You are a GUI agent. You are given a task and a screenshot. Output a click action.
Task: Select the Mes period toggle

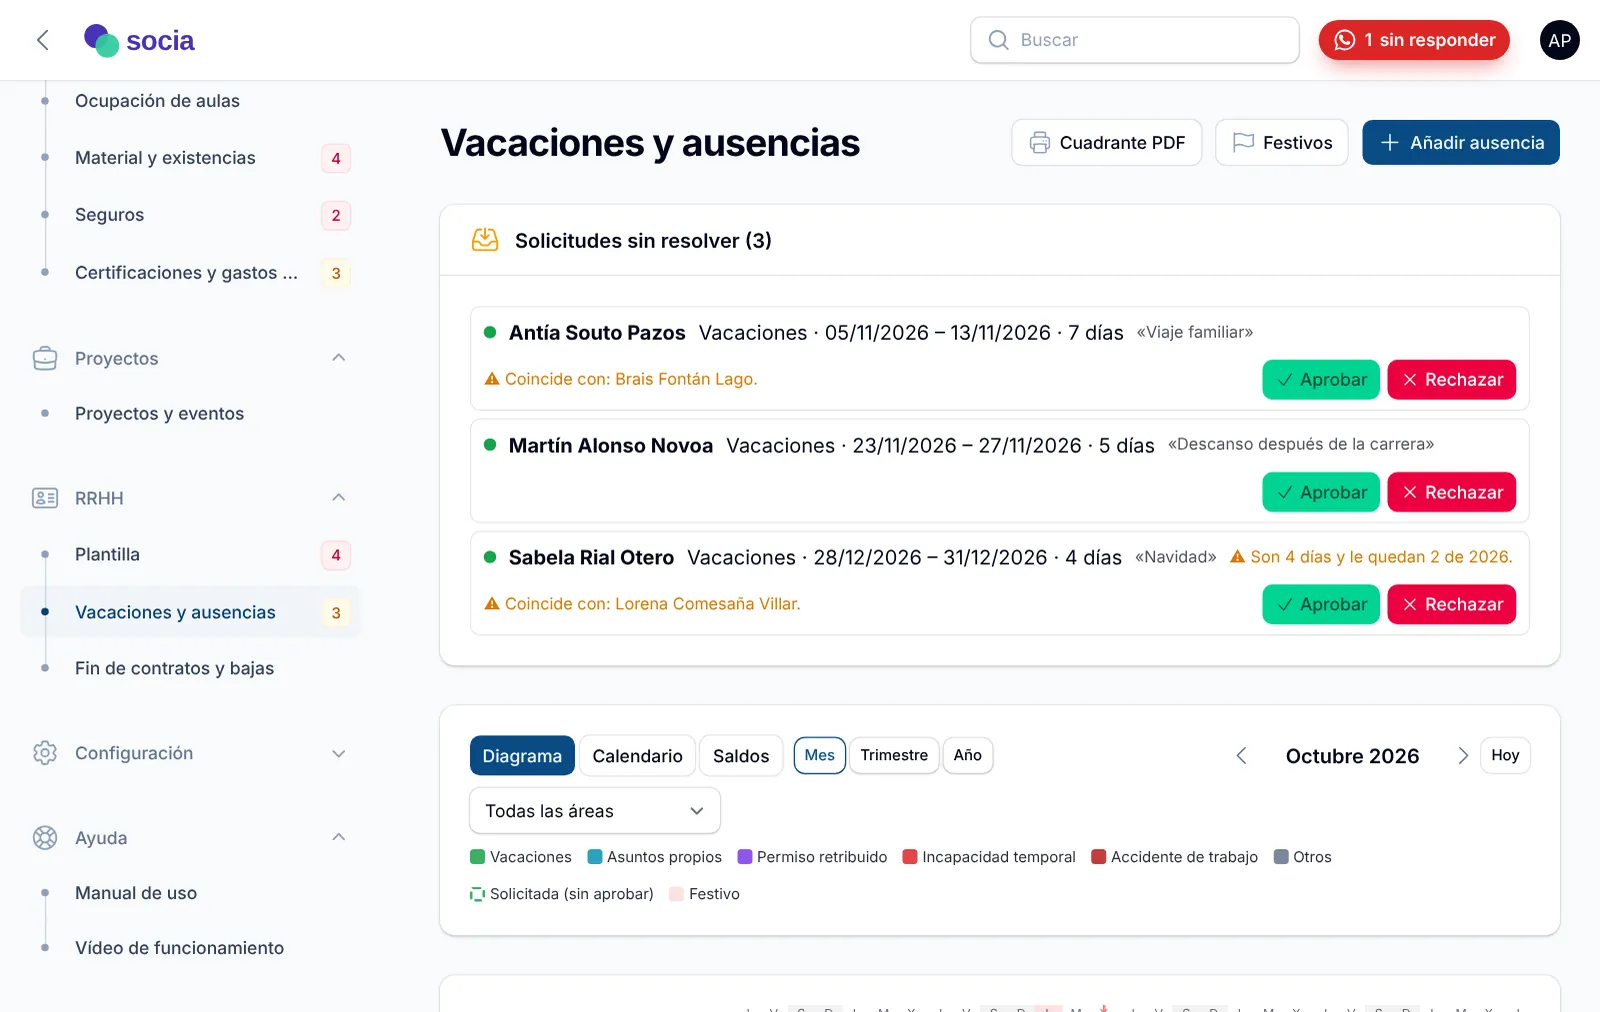pos(820,755)
